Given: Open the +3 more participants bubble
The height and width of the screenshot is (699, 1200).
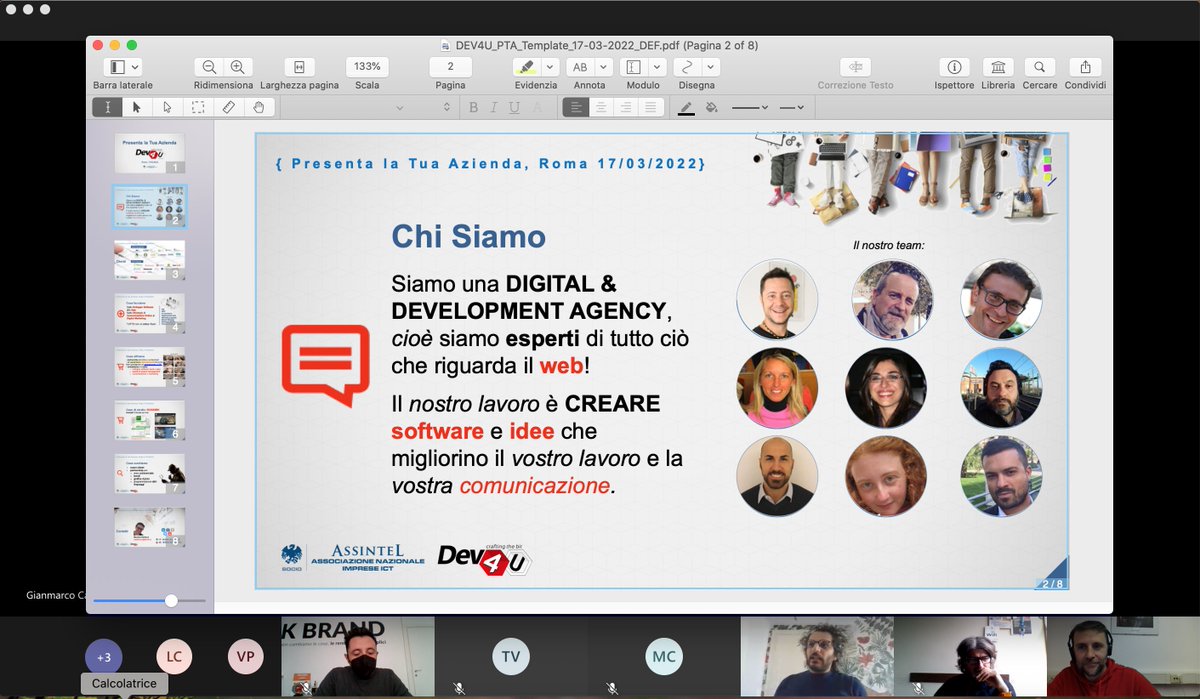Looking at the screenshot, I should pyautogui.click(x=104, y=657).
